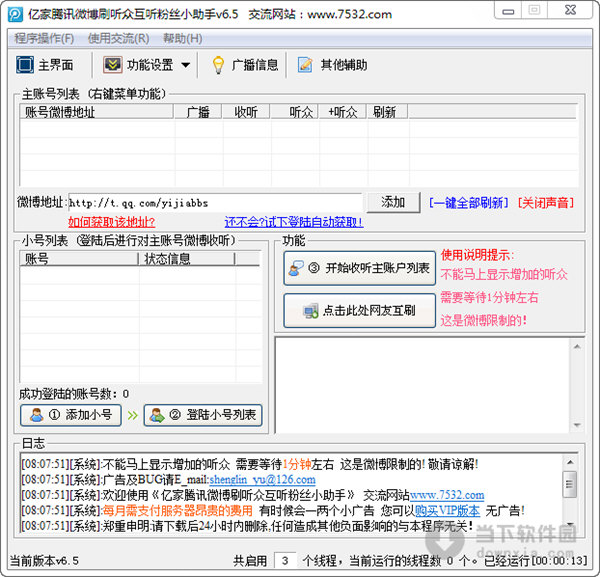Click the 主界面 main interface icon

[25, 64]
